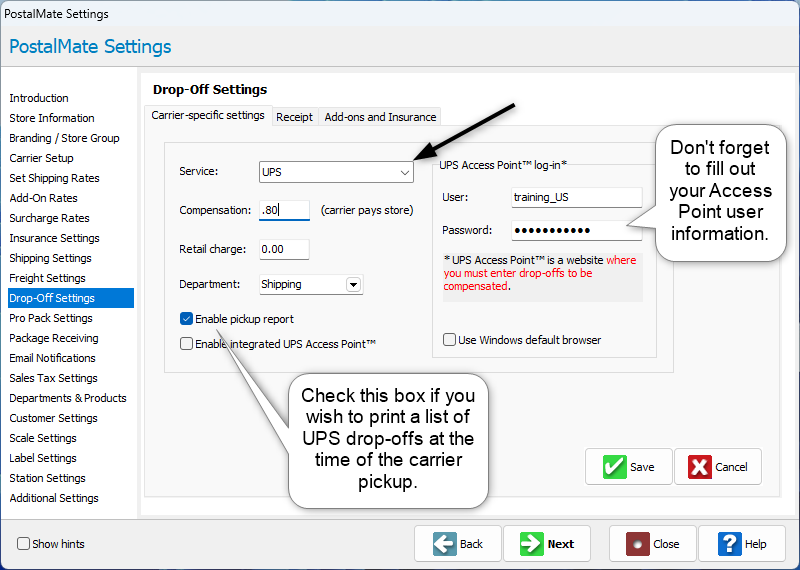The width and height of the screenshot is (800, 570).
Task: Open the Service dropdown showing UPS
Action: (336, 172)
